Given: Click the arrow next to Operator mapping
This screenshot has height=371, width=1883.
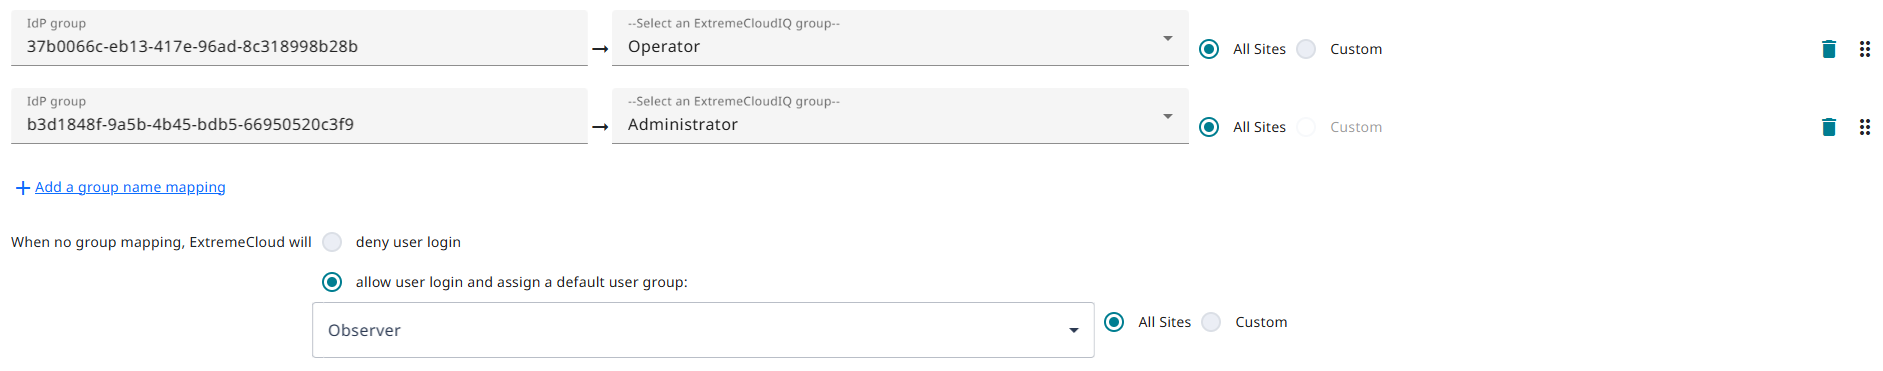Looking at the screenshot, I should point(600,49).
